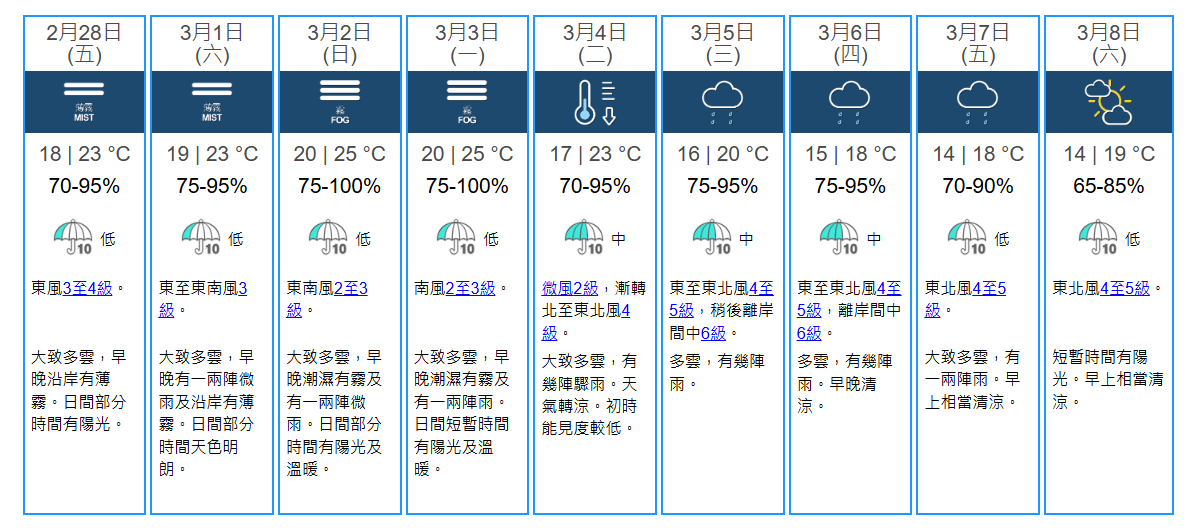
Task: Click the mist icon for 2月28日
Action: coord(84,101)
